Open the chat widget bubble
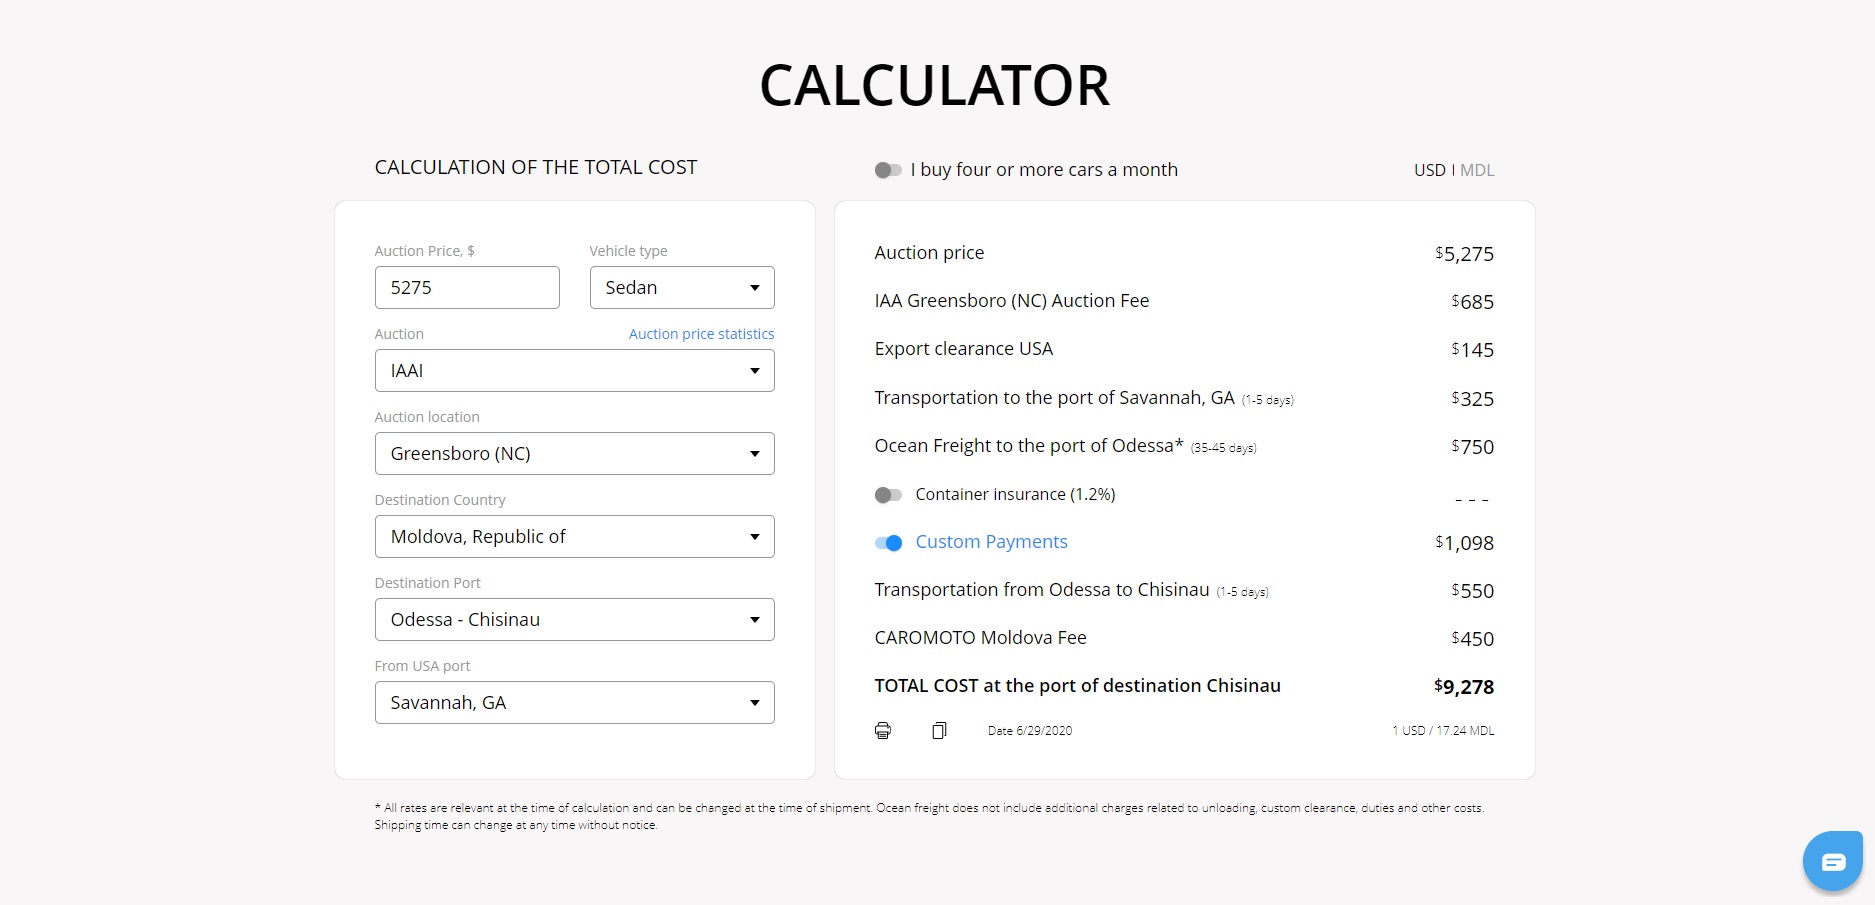Screen dimensions: 1875x905 click(1832, 861)
